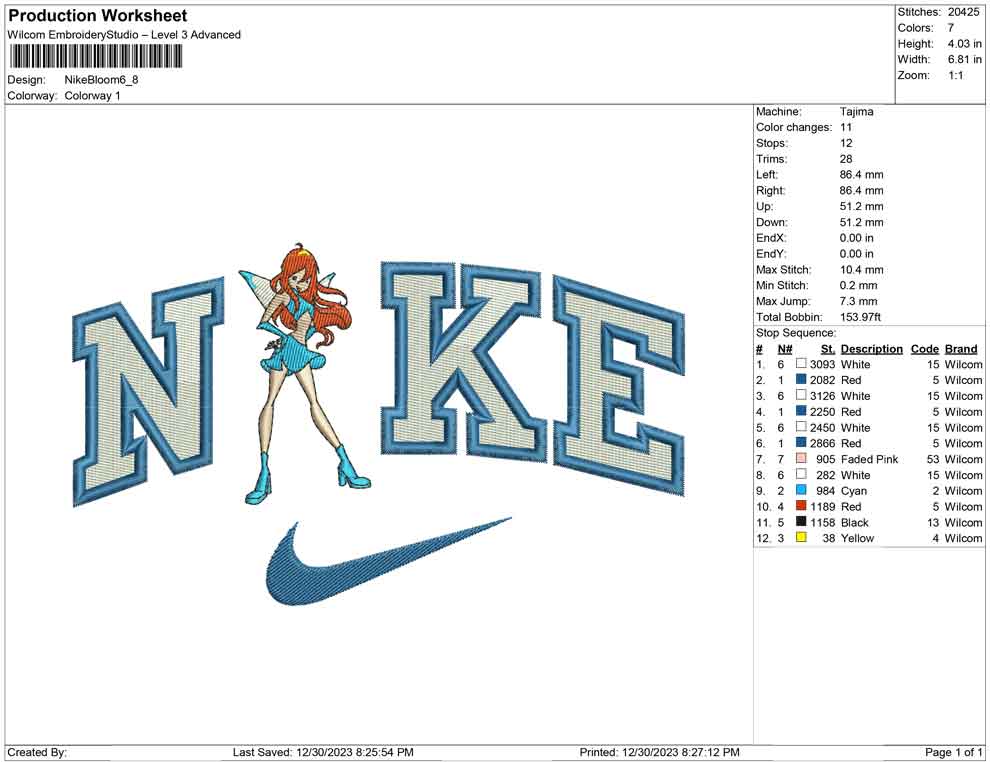Click the 'Last Saved' timestamp in footer

click(323, 752)
